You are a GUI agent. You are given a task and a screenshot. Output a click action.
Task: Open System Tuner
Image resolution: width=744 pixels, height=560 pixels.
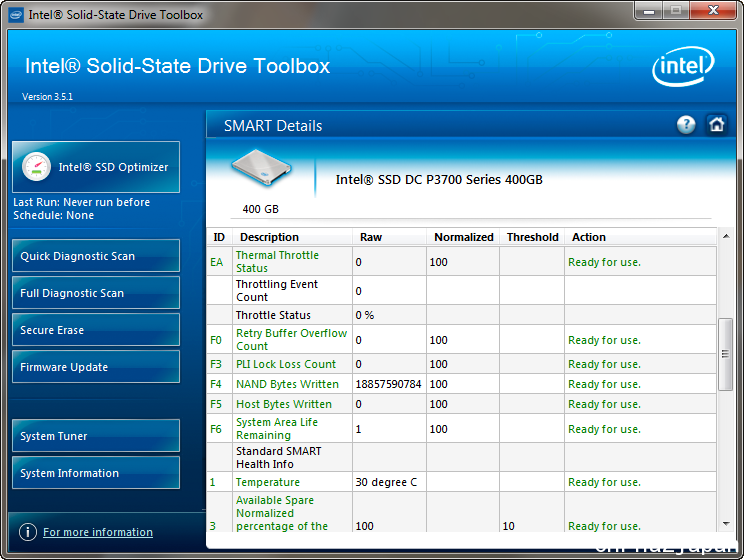pyautogui.click(x=96, y=436)
